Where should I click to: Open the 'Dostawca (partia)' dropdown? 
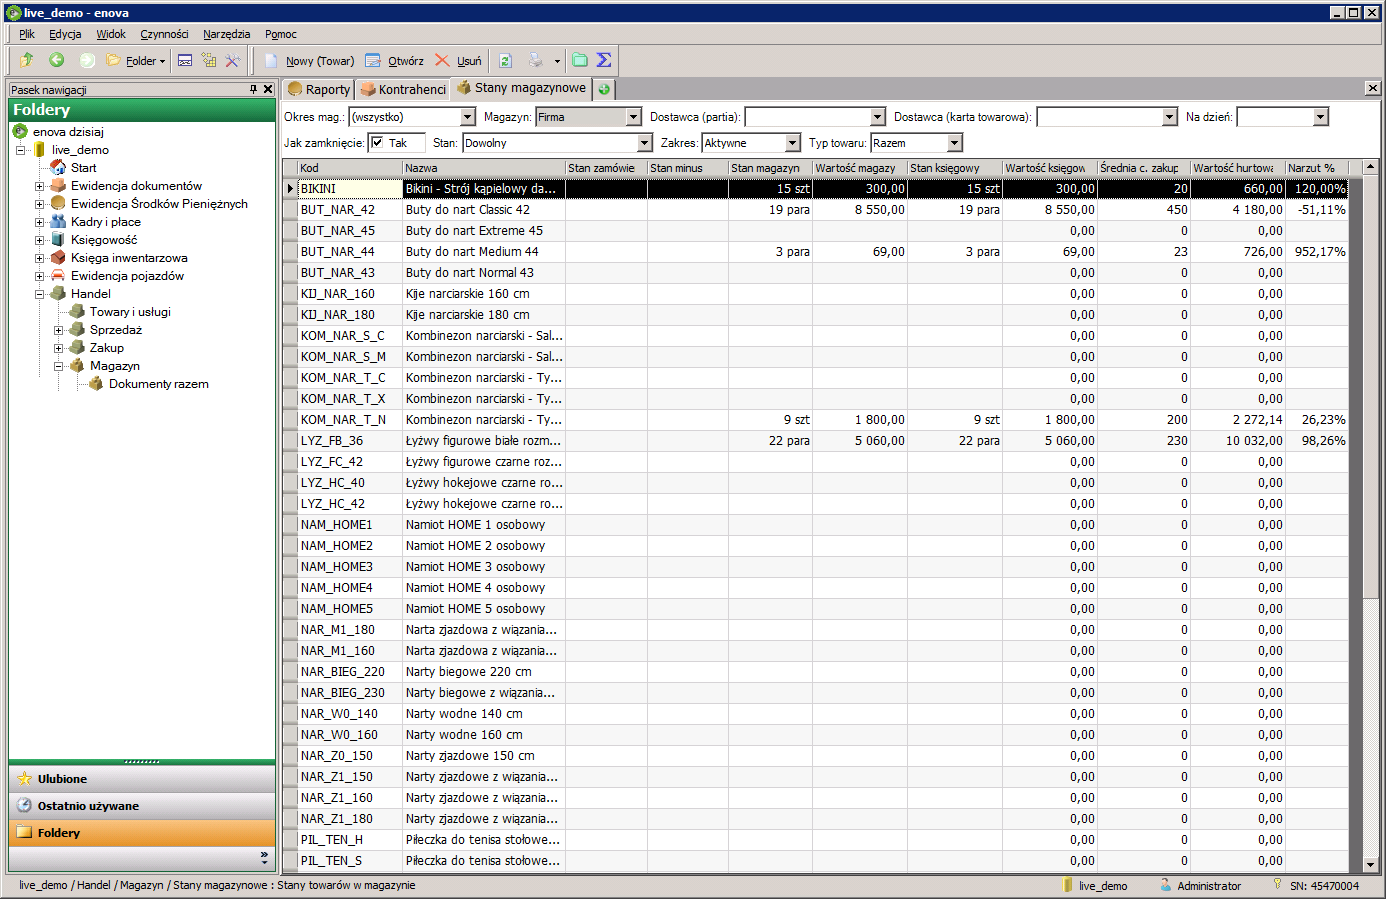[x=878, y=117]
